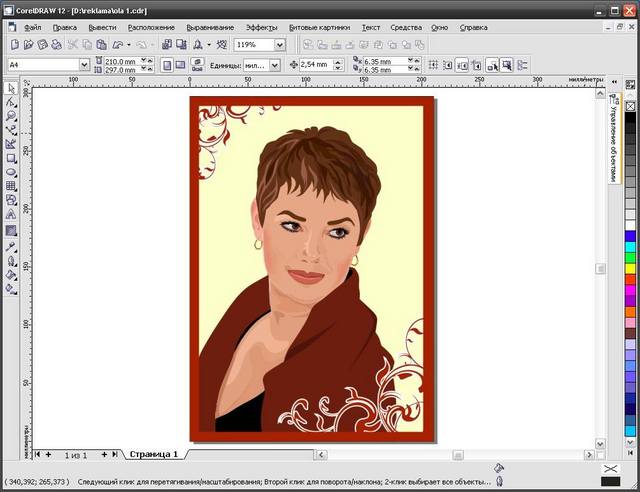
Task: Open the Edit menu (Правка)
Action: tap(64, 28)
